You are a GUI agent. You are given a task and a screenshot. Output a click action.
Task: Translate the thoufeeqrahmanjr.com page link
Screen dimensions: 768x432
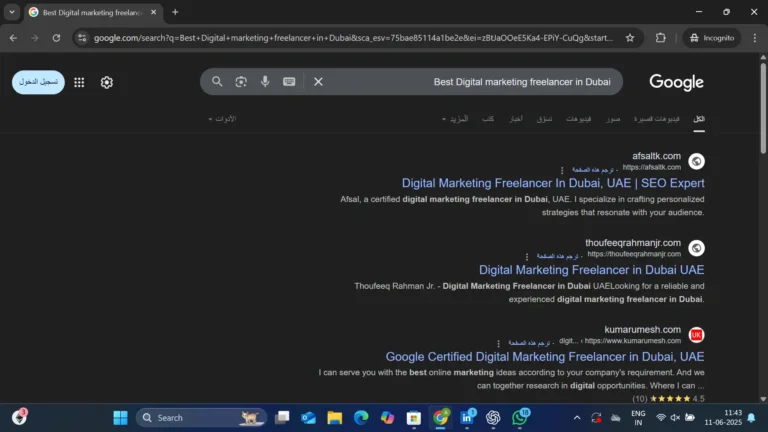click(x=557, y=257)
